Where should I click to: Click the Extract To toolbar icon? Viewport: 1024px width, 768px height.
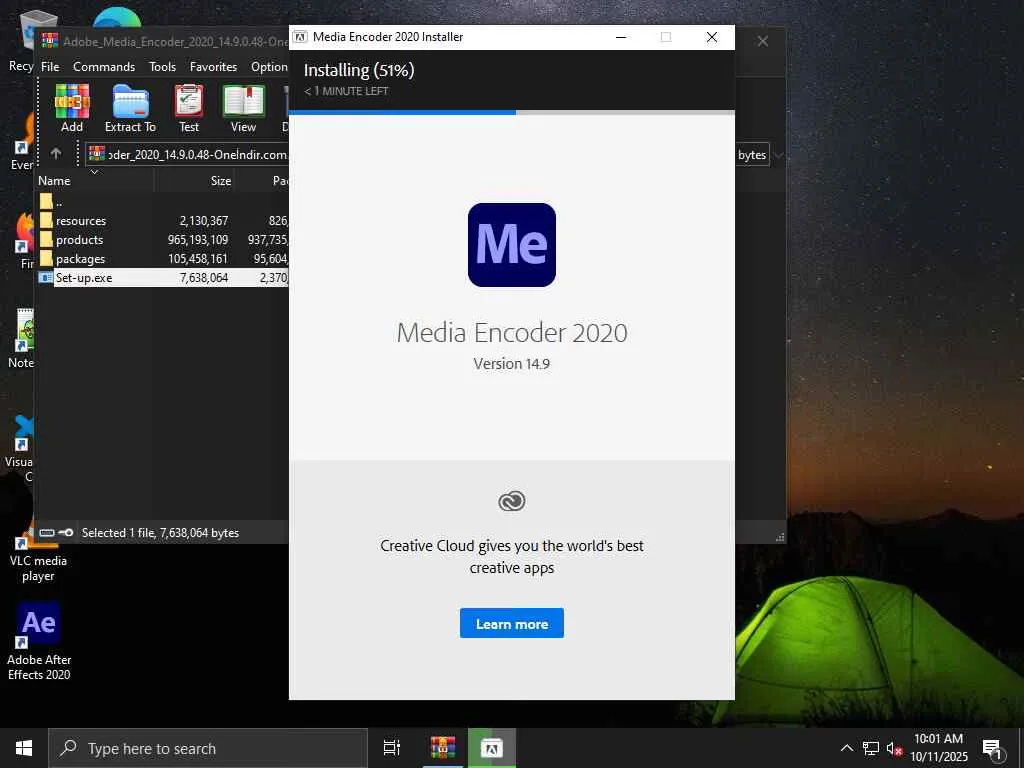(x=130, y=102)
